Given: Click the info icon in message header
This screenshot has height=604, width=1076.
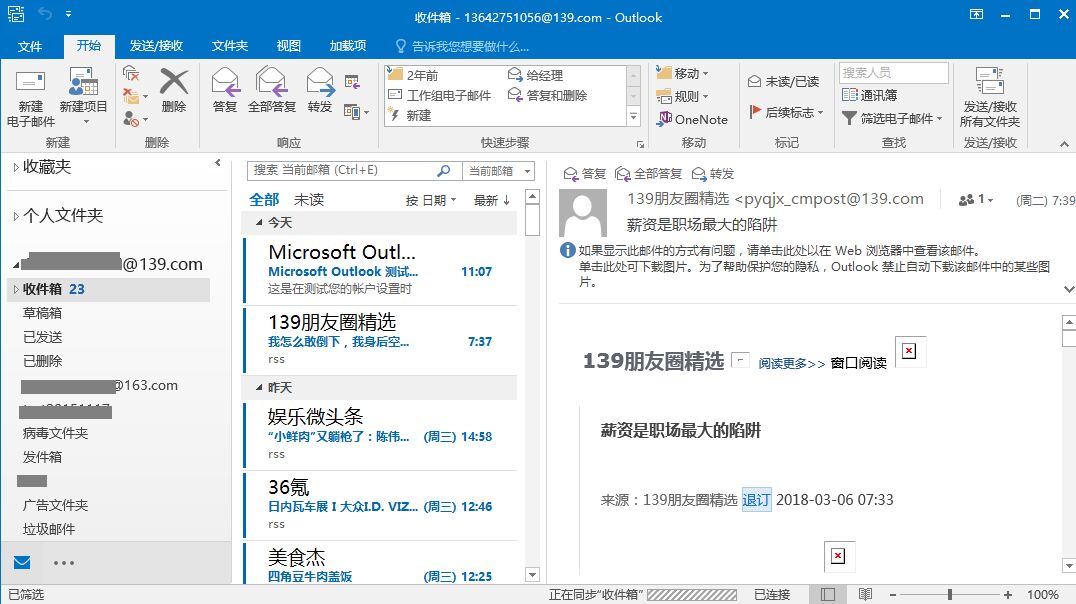Looking at the screenshot, I should [x=568, y=251].
